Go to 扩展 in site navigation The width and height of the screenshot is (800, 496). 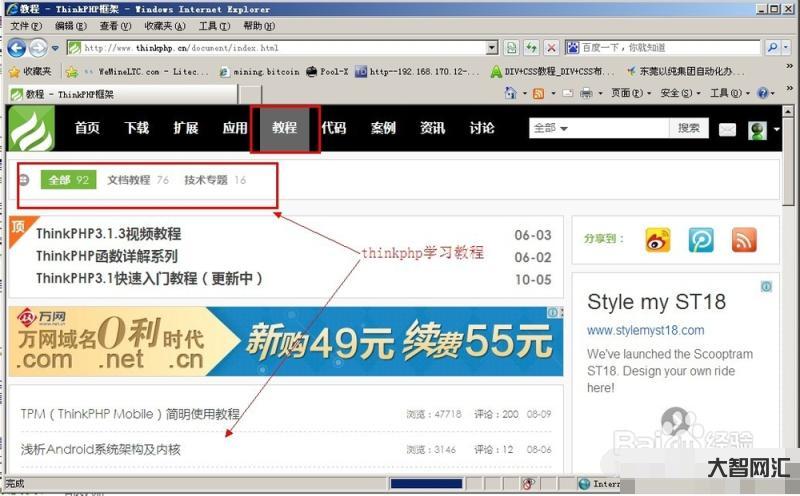click(x=186, y=128)
